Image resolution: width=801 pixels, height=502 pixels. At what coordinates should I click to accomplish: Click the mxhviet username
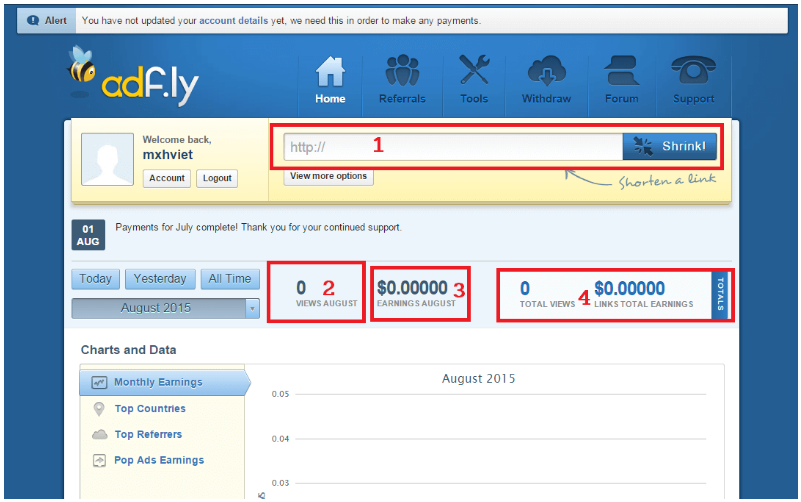click(x=168, y=155)
